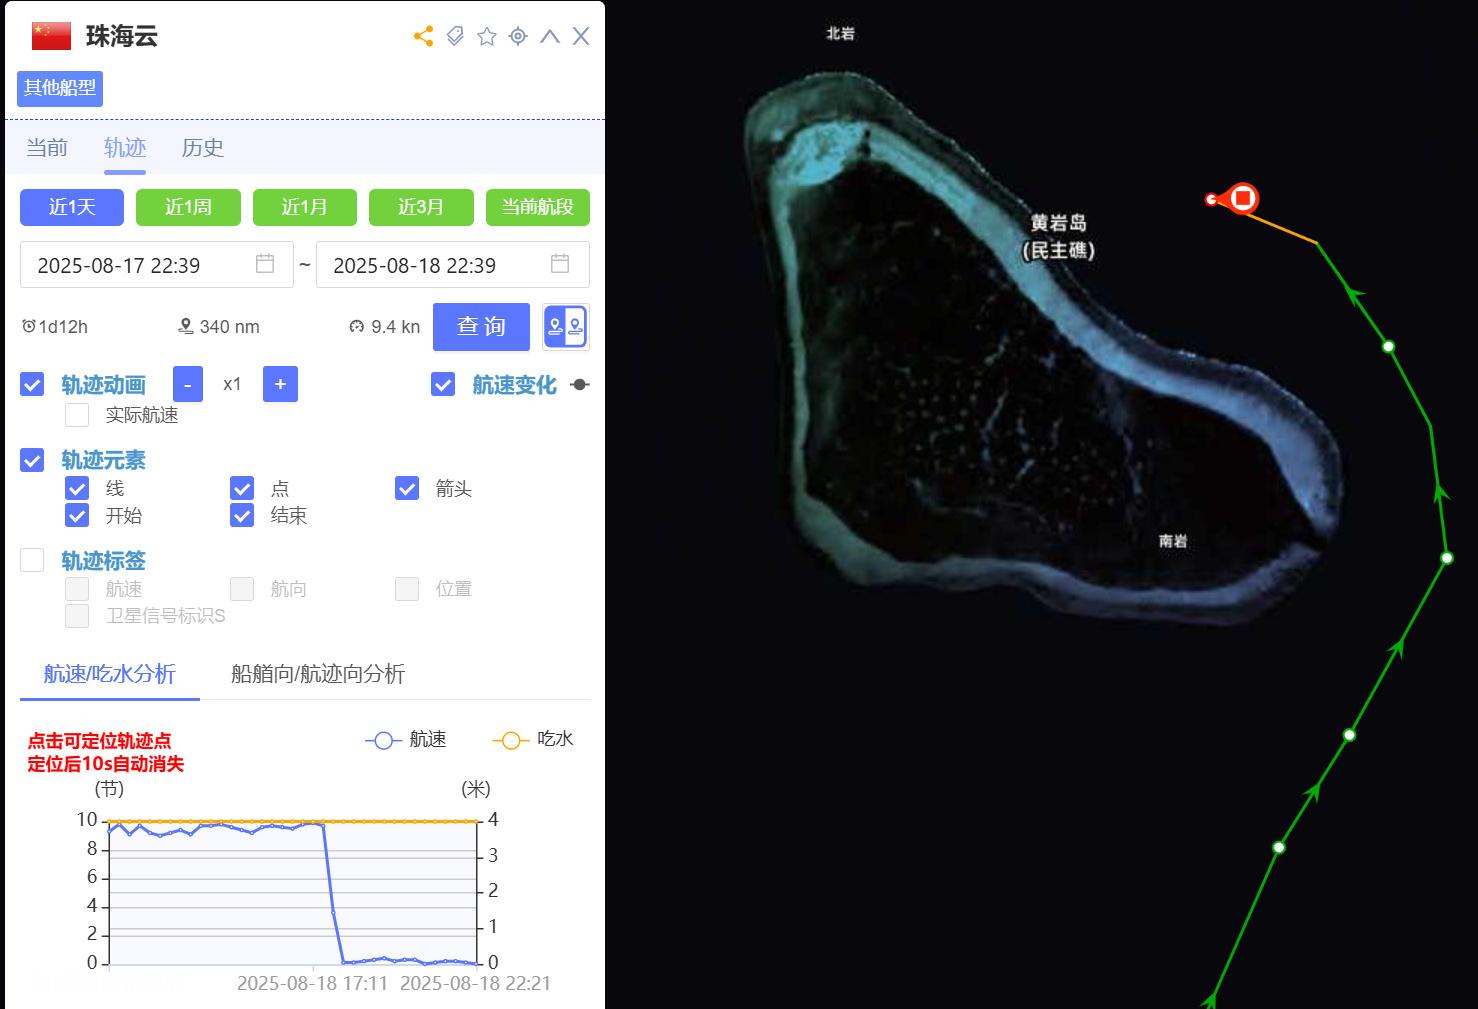Uncheck the 开始 track element checkbox
This screenshot has height=1009, width=1478.
pos(77,515)
